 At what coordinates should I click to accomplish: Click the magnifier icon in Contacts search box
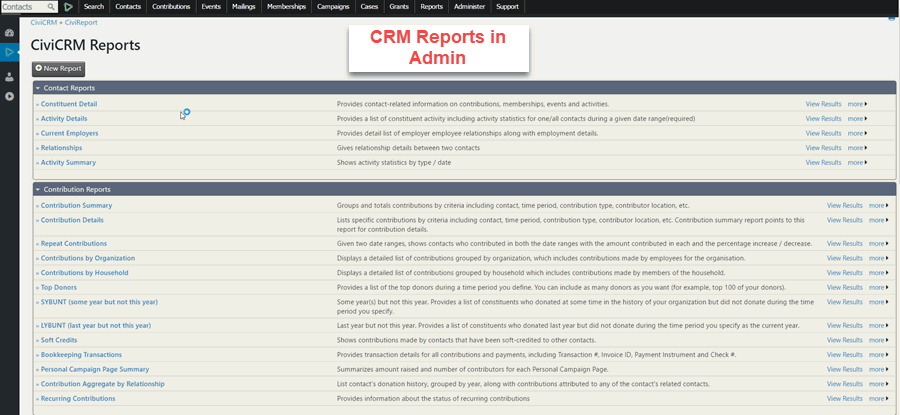pos(51,7)
